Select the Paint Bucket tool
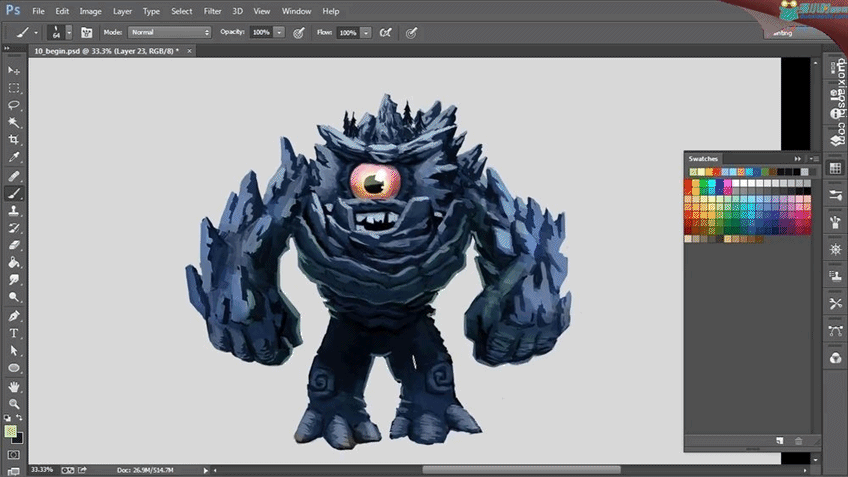Image resolution: width=848 pixels, height=477 pixels. point(14,262)
